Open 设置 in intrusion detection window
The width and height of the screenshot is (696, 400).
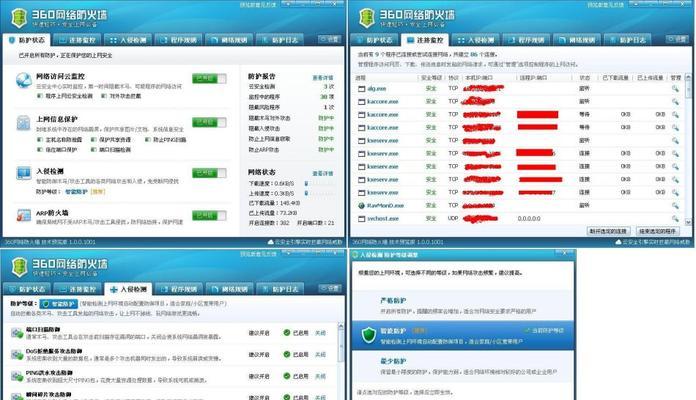329,289
